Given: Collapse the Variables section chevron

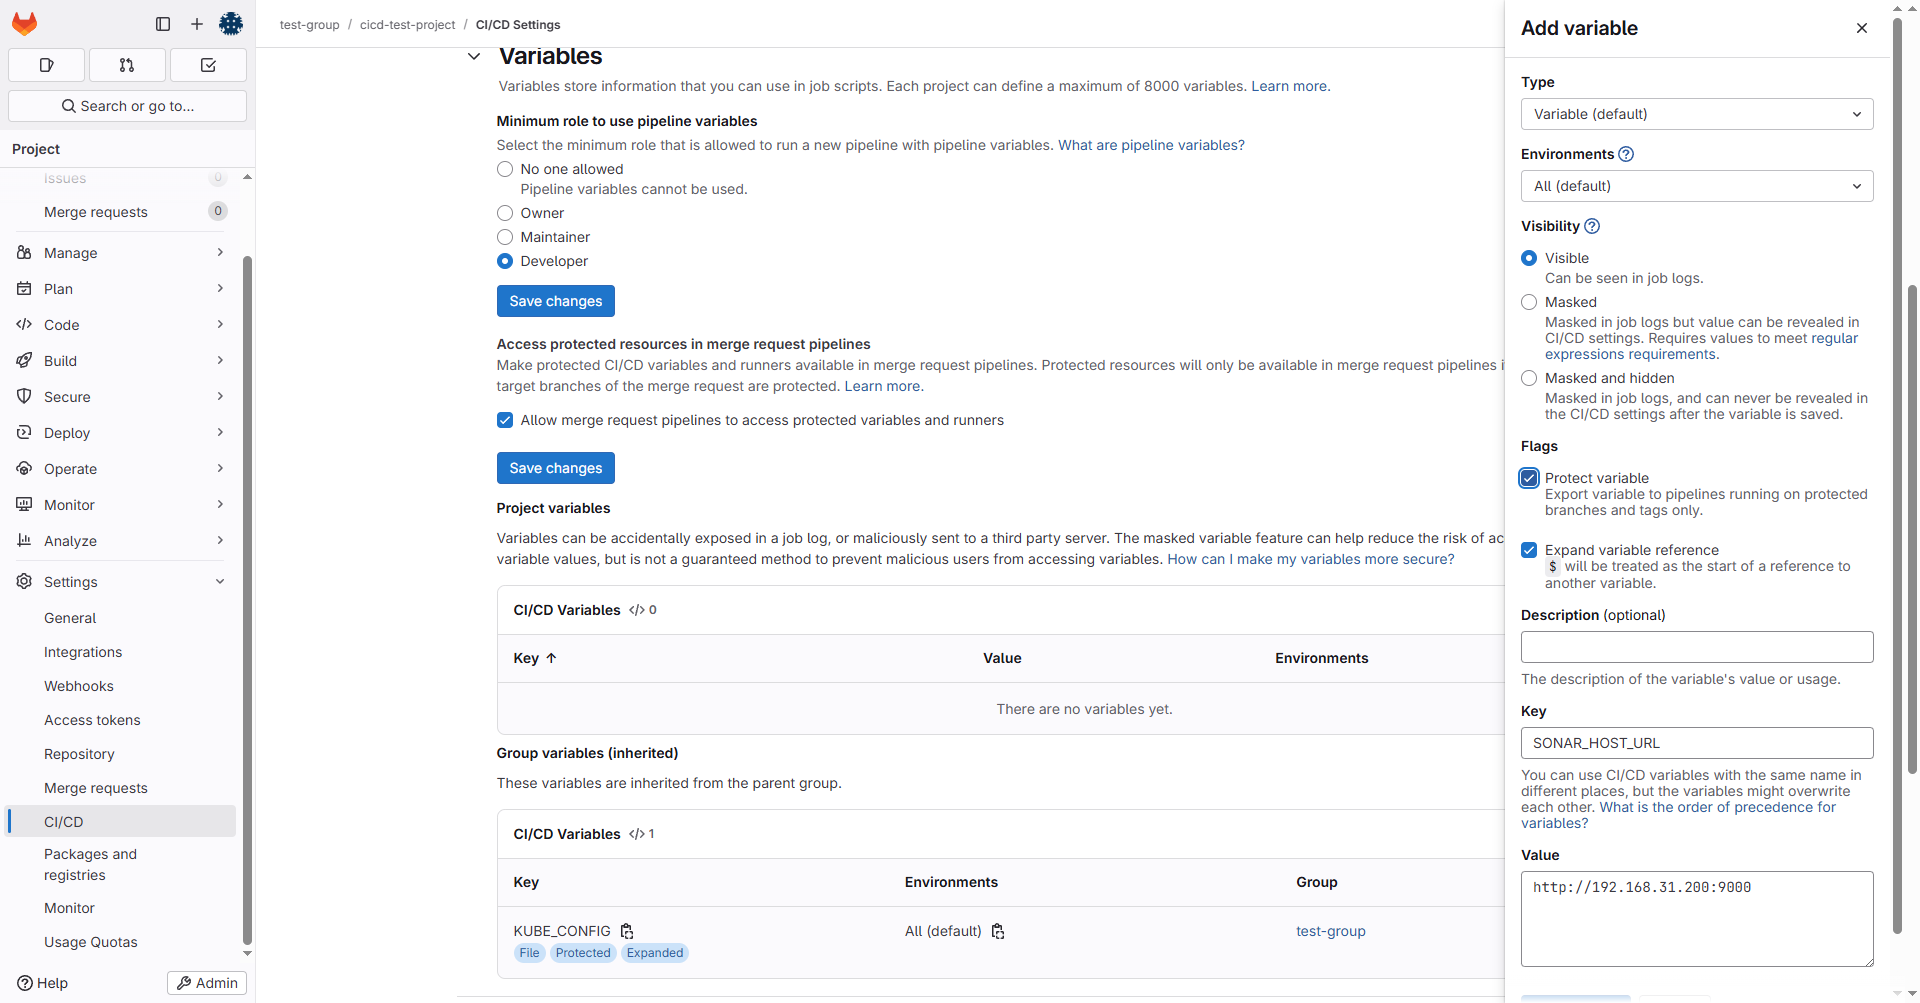Looking at the screenshot, I should pyautogui.click(x=474, y=56).
